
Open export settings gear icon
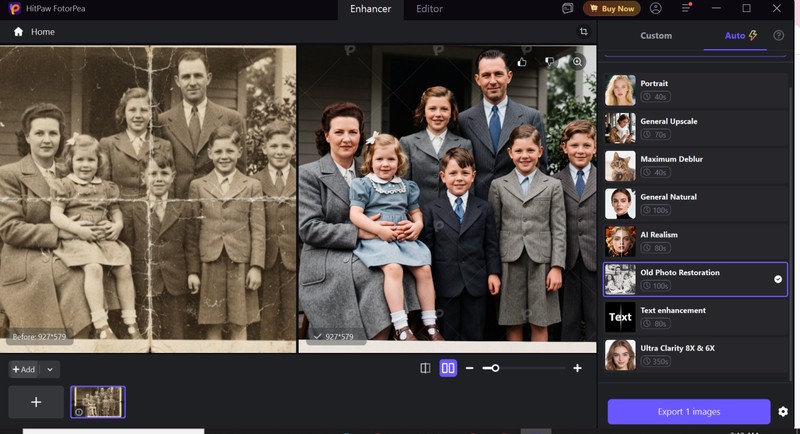coord(783,411)
